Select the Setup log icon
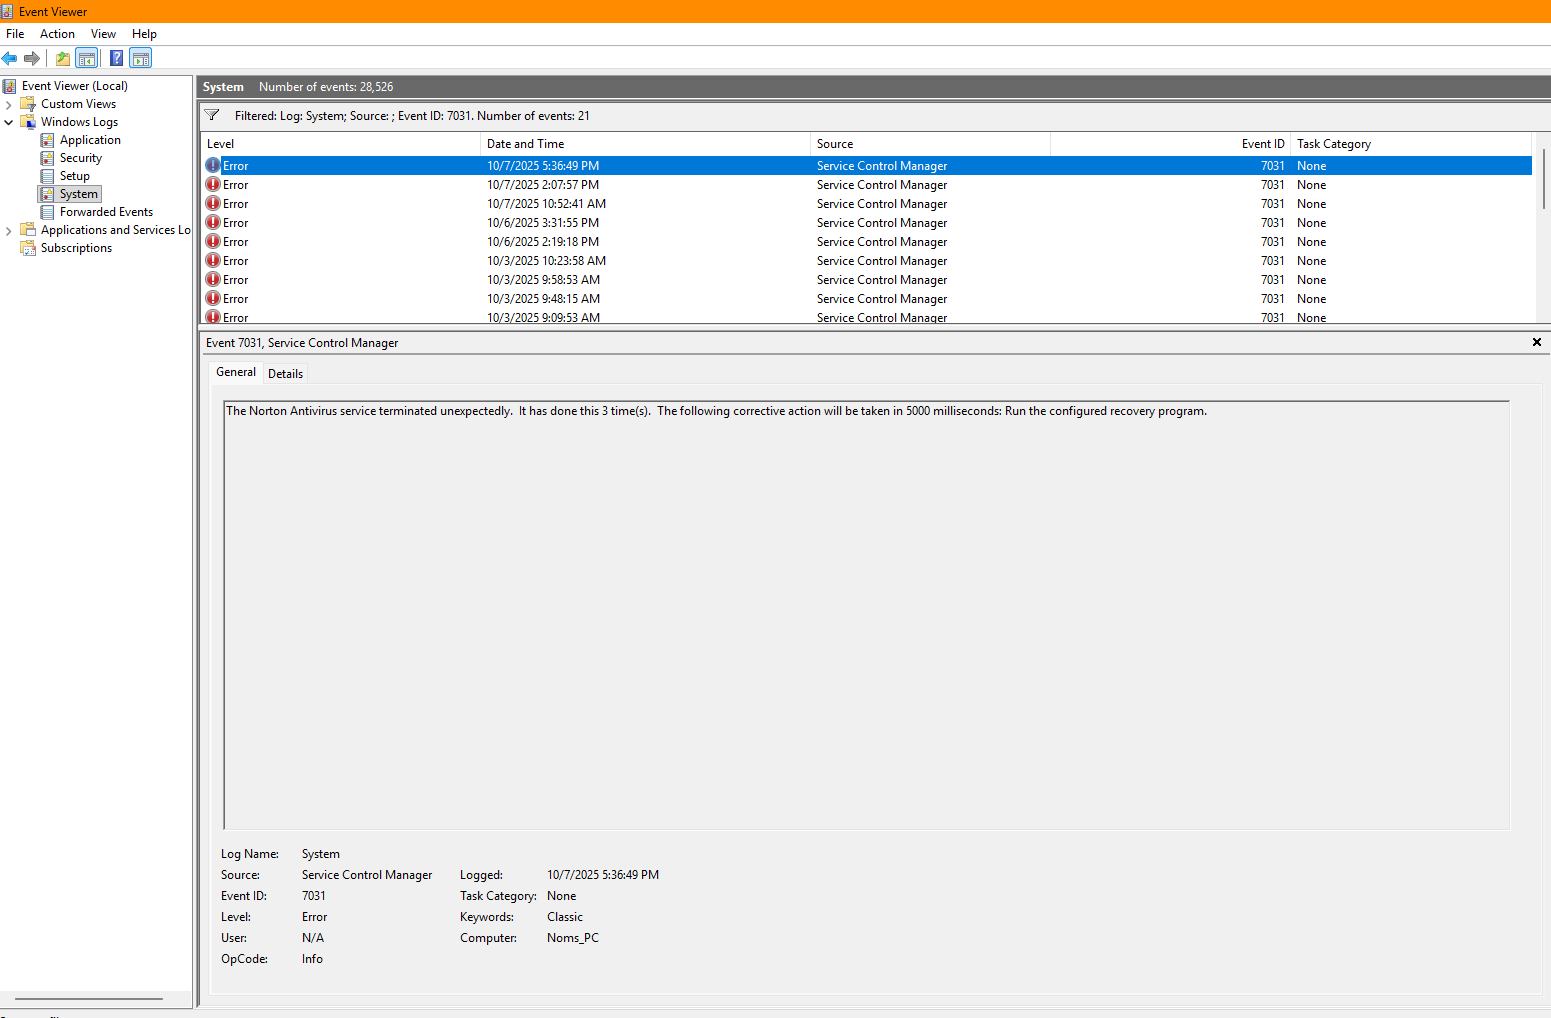Viewport: 1551px width, 1018px height. [47, 176]
